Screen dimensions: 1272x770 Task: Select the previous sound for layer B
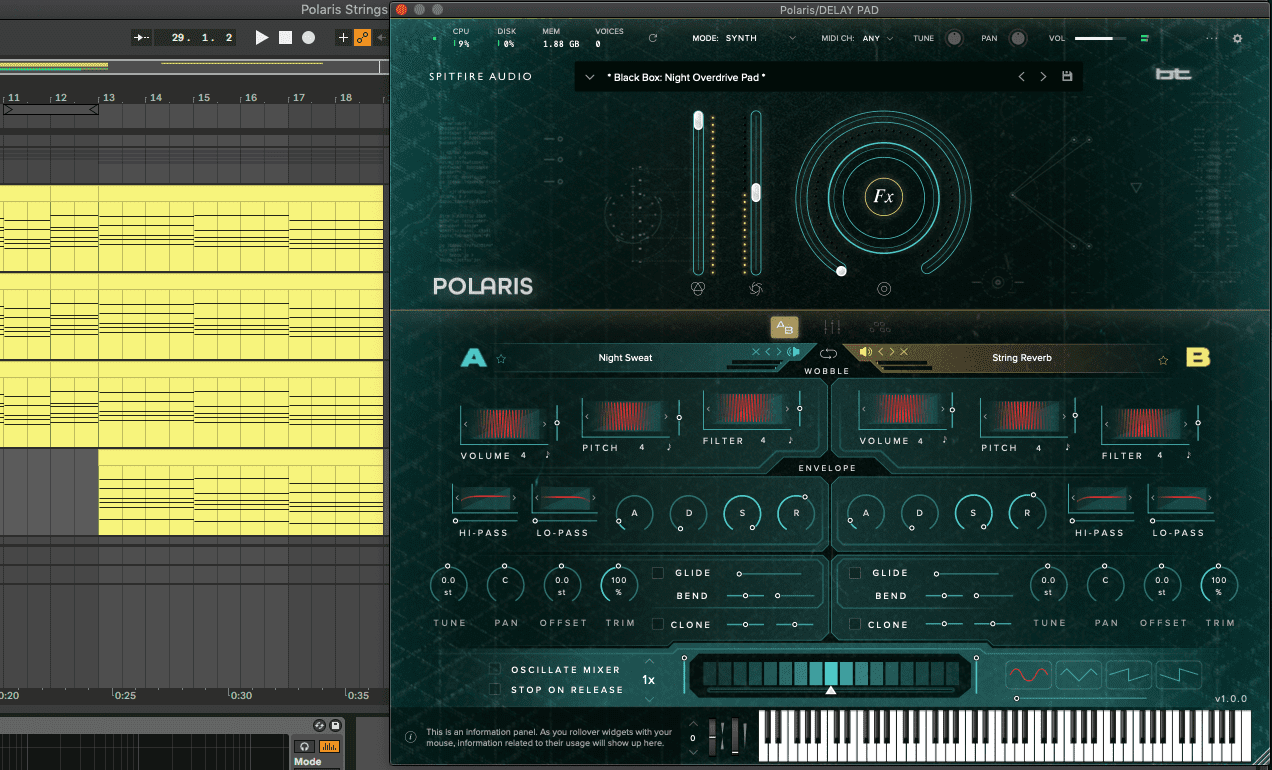(880, 352)
